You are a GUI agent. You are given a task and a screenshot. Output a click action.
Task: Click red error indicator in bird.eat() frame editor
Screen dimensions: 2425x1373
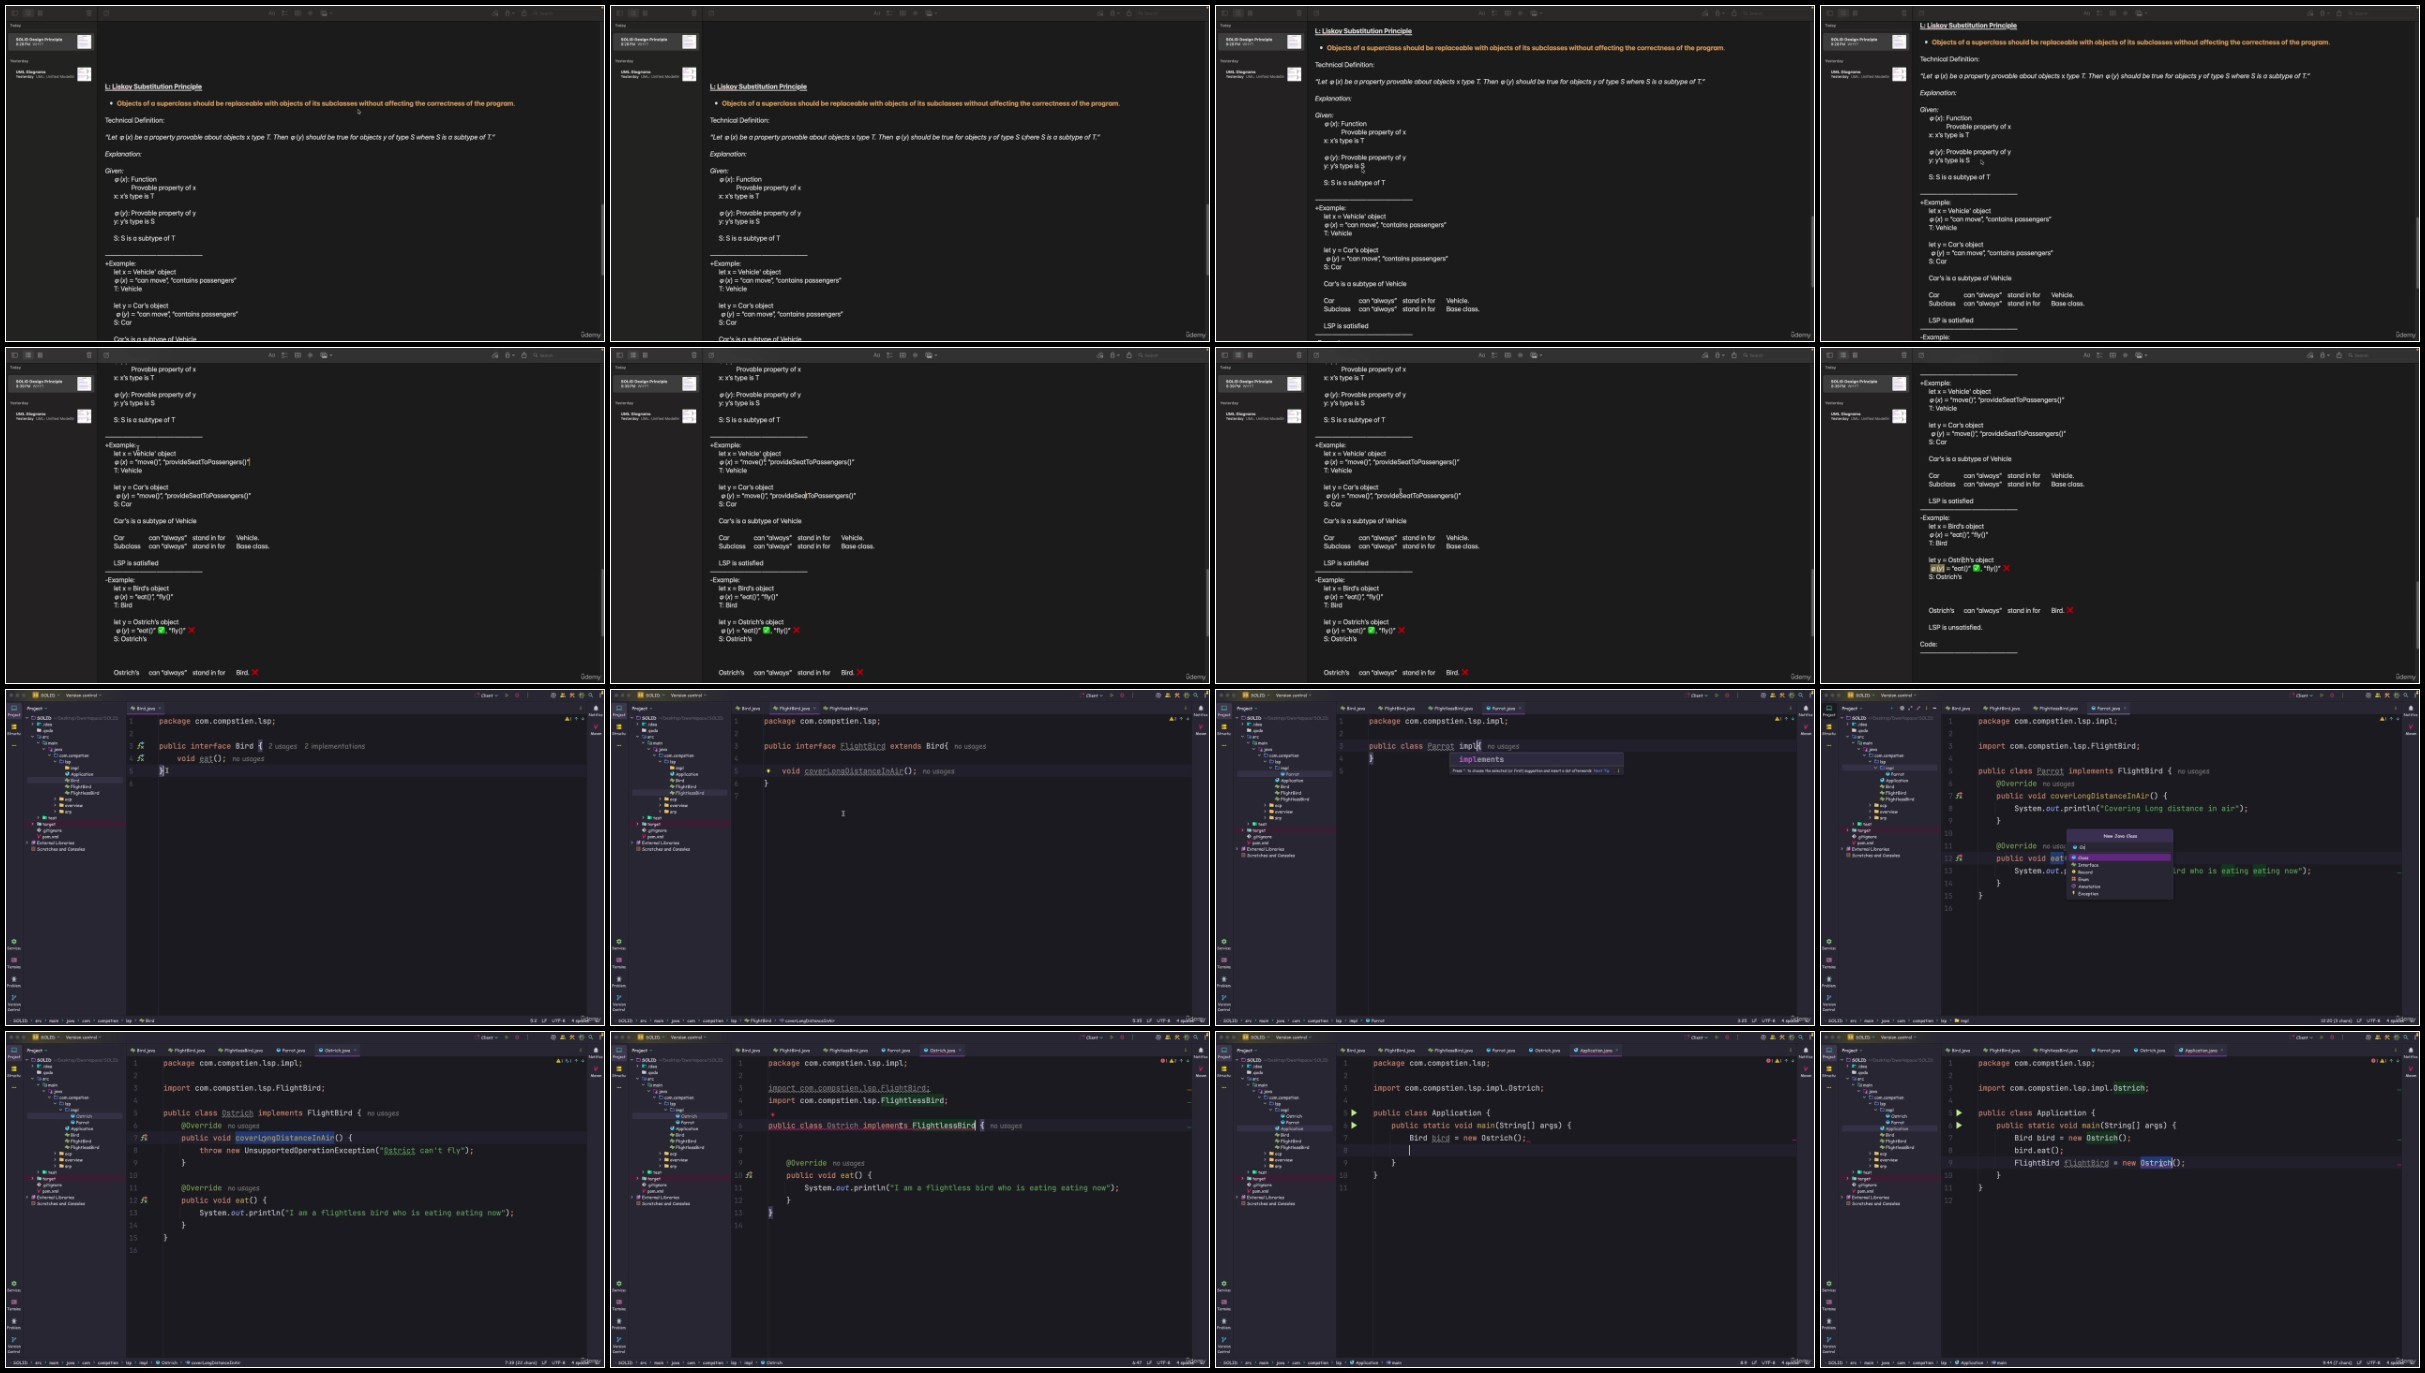(2375, 1061)
